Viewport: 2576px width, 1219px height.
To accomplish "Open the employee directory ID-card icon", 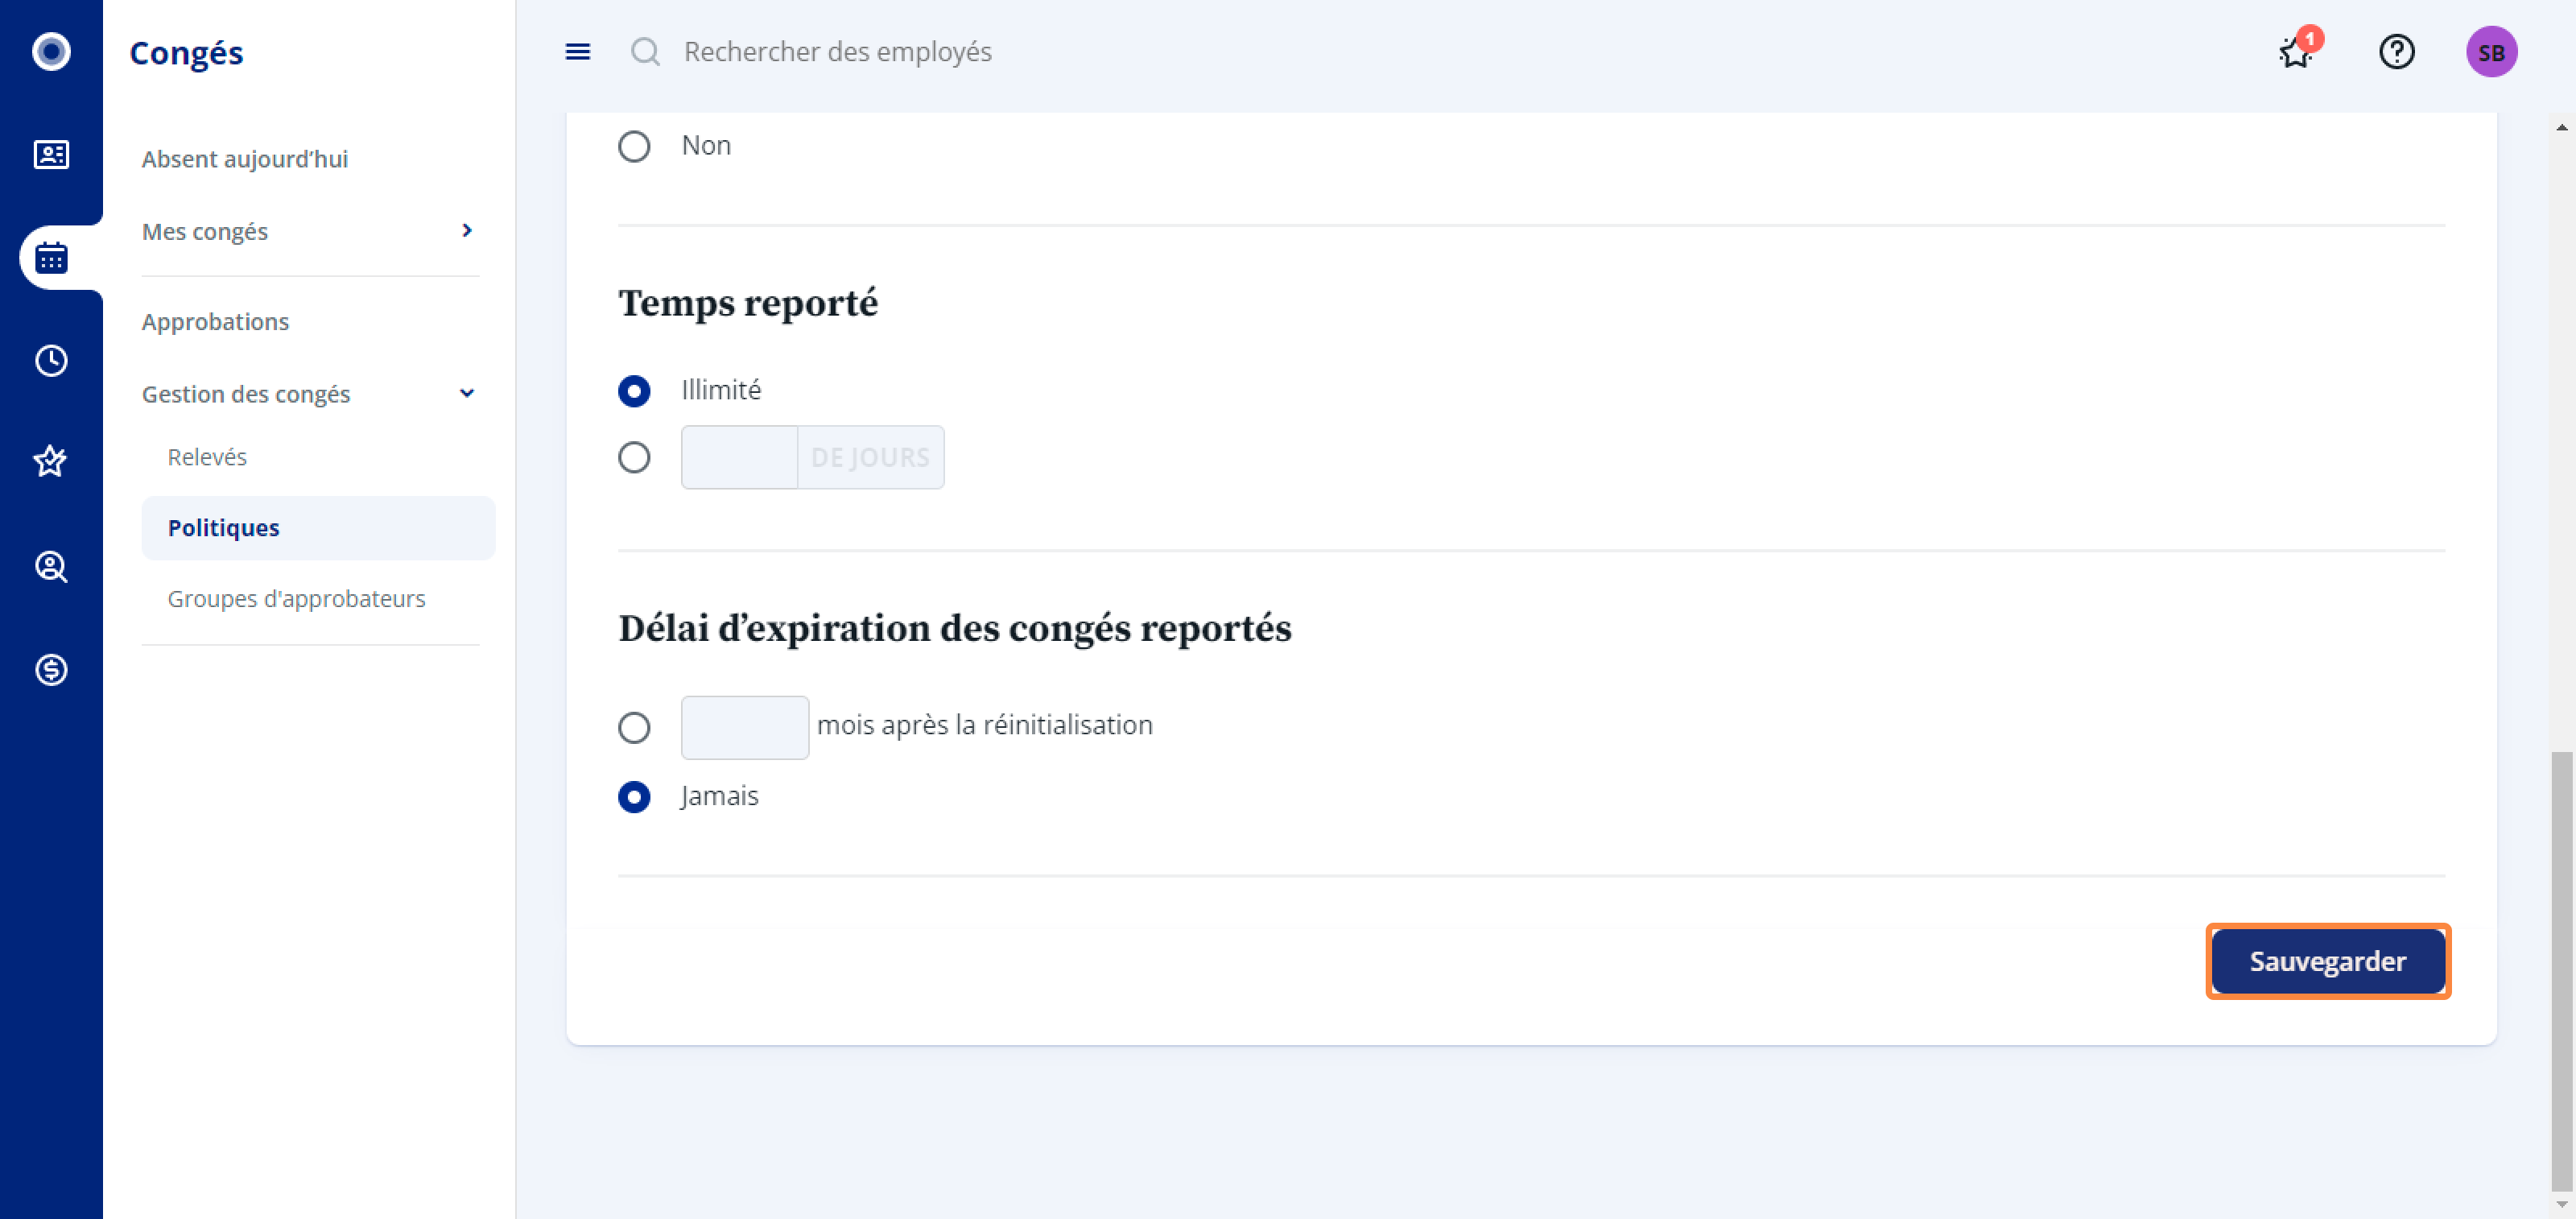I will [51, 154].
